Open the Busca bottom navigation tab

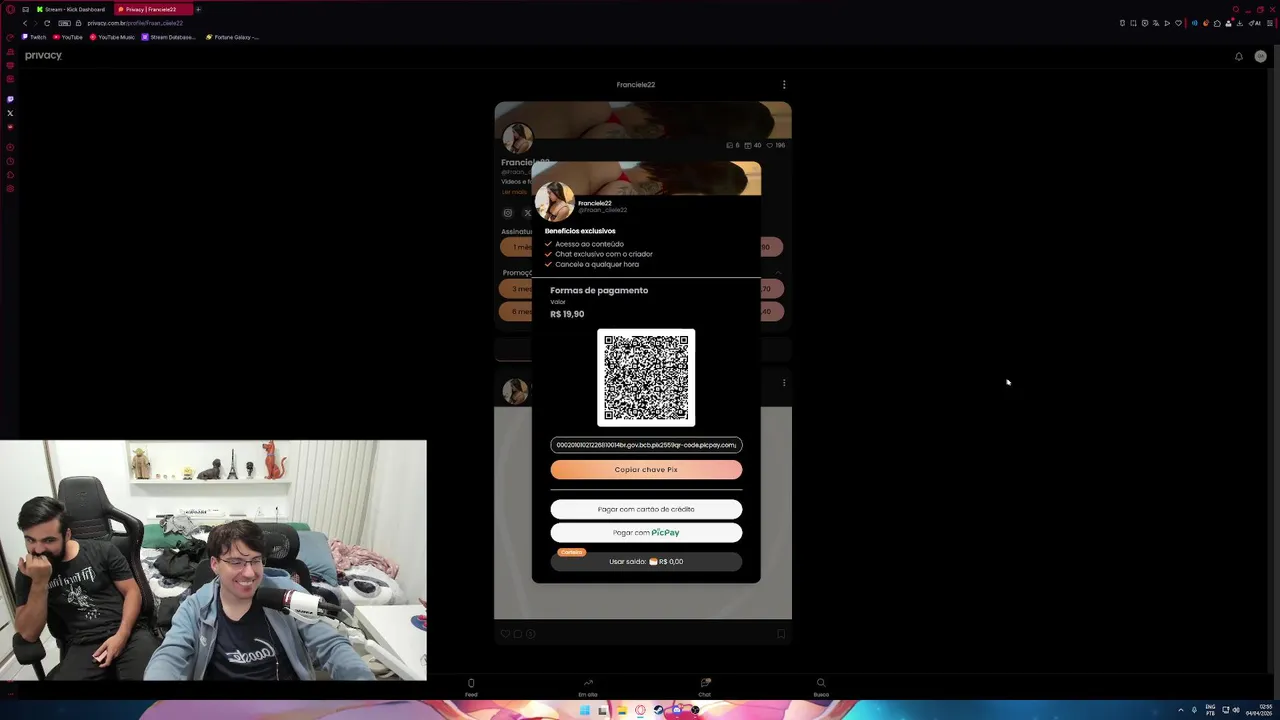[821, 688]
